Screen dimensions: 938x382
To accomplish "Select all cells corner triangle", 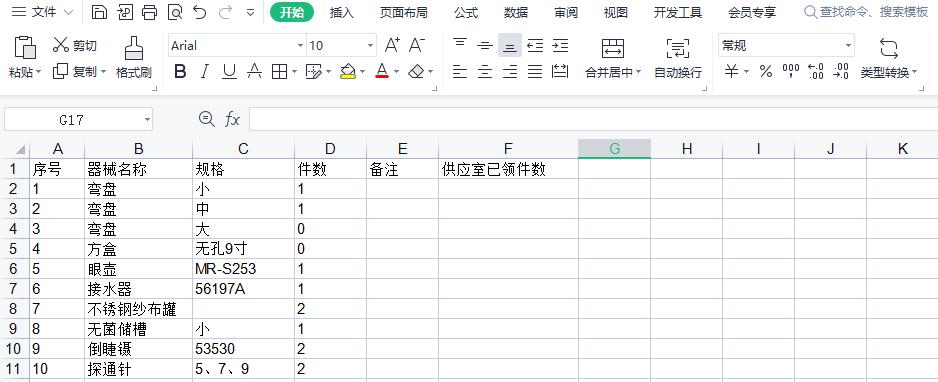I will (x=19, y=149).
